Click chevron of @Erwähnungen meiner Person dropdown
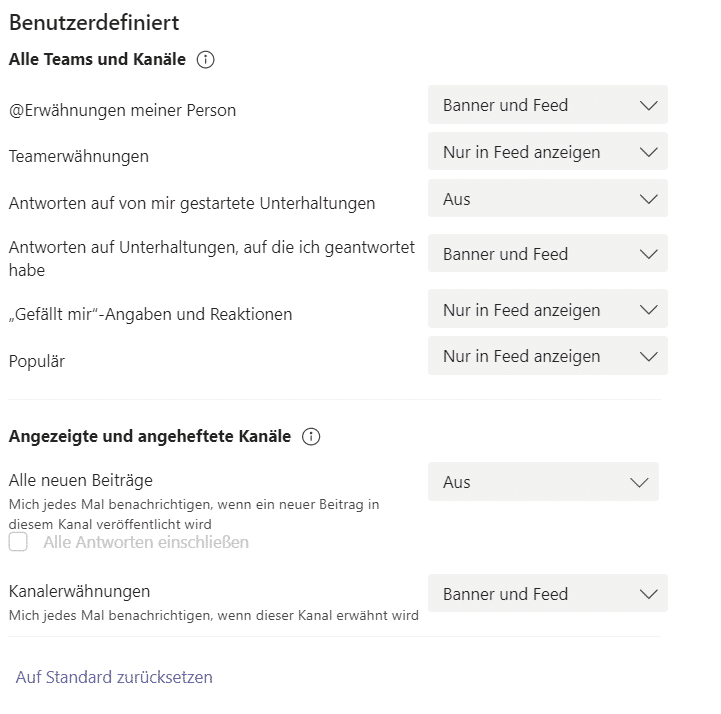721x714 pixels. 648,105
